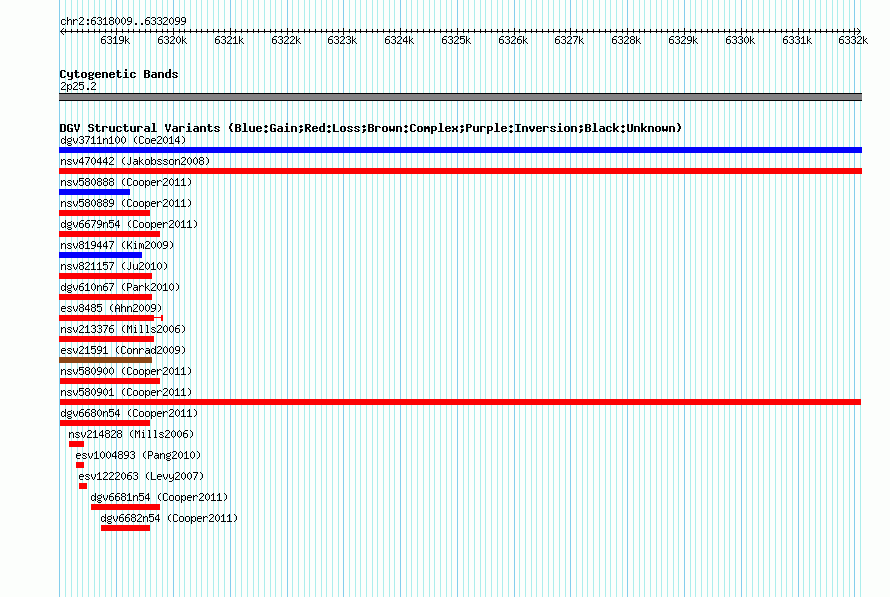Open dgv610n67 (Park2010) variant label
This screenshot has height=597, width=890.
(120, 287)
